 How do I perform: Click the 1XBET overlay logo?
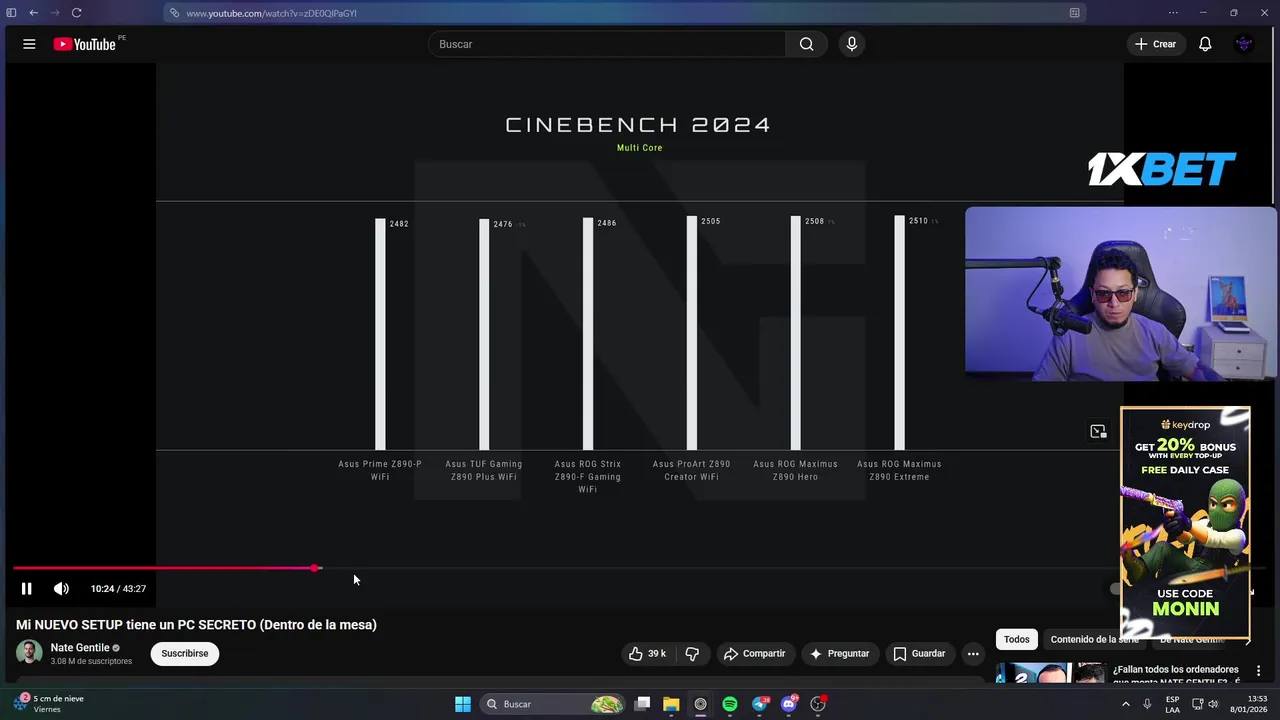(1162, 169)
